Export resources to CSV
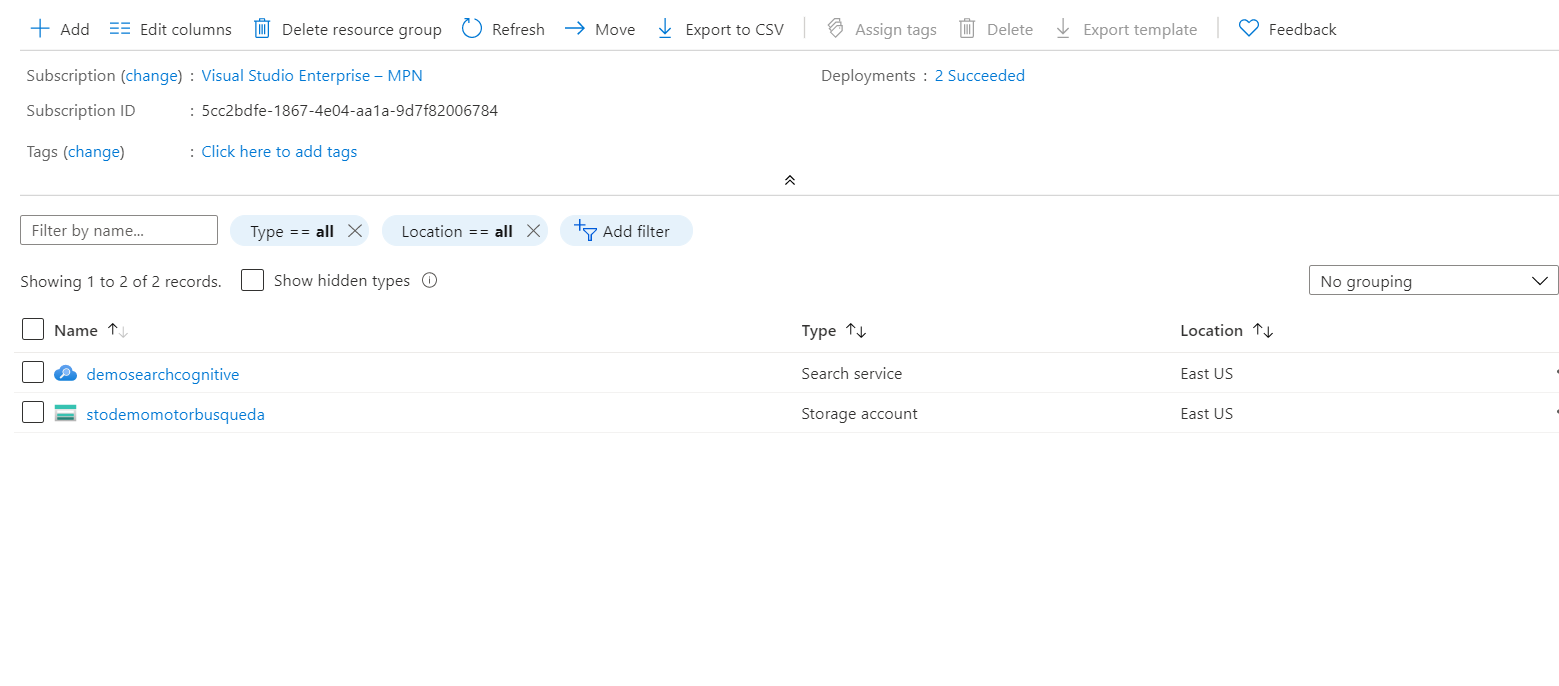The height and width of the screenshot is (686, 1559). [x=720, y=29]
